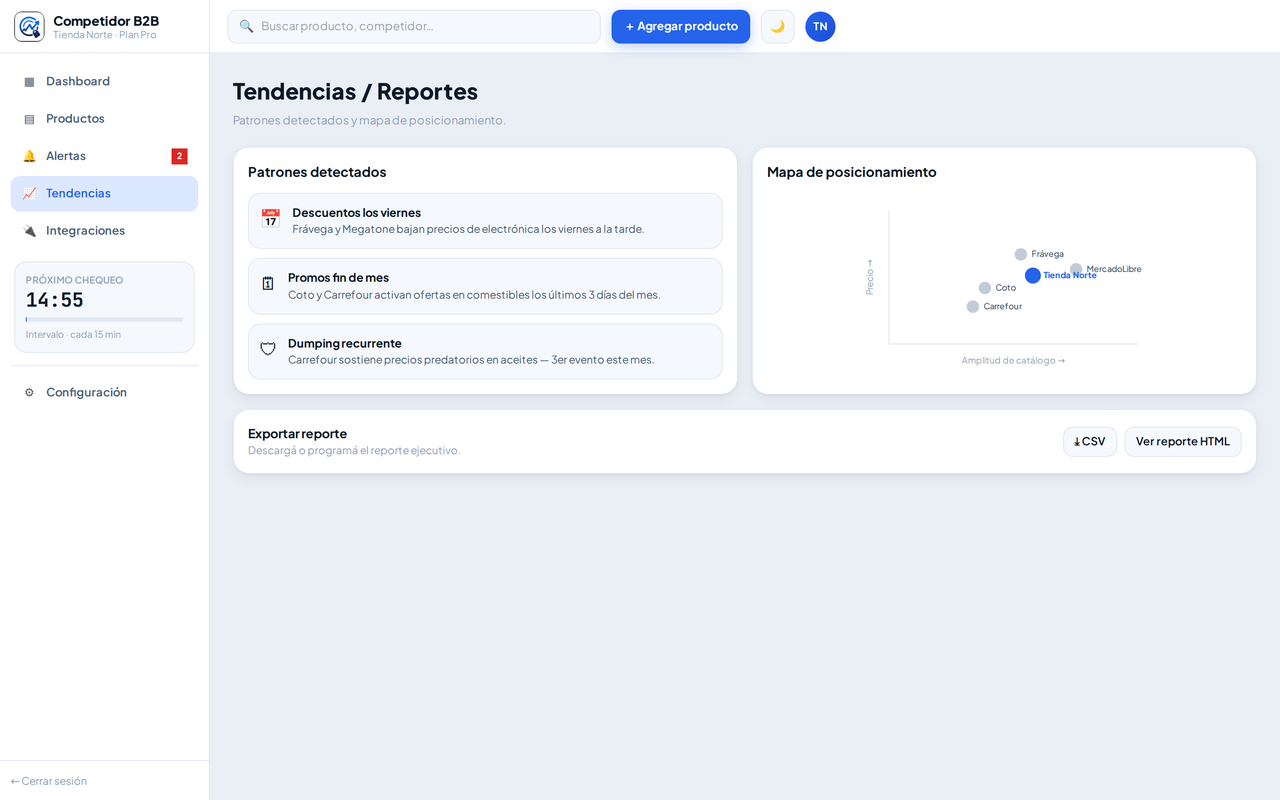Viewport: 1280px width, 800px height.
Task: Click the Alertas bell icon
Action: pos(29,156)
